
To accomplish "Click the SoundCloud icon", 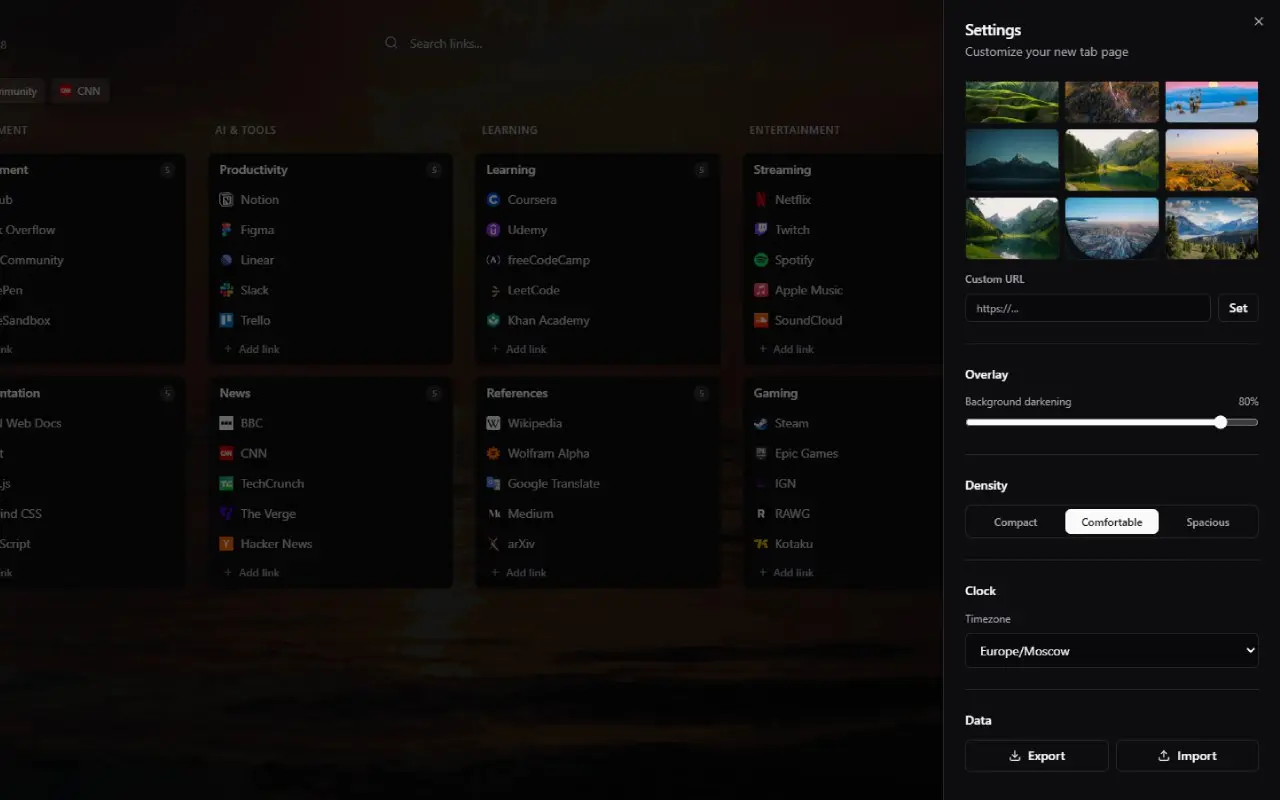I will 760,320.
